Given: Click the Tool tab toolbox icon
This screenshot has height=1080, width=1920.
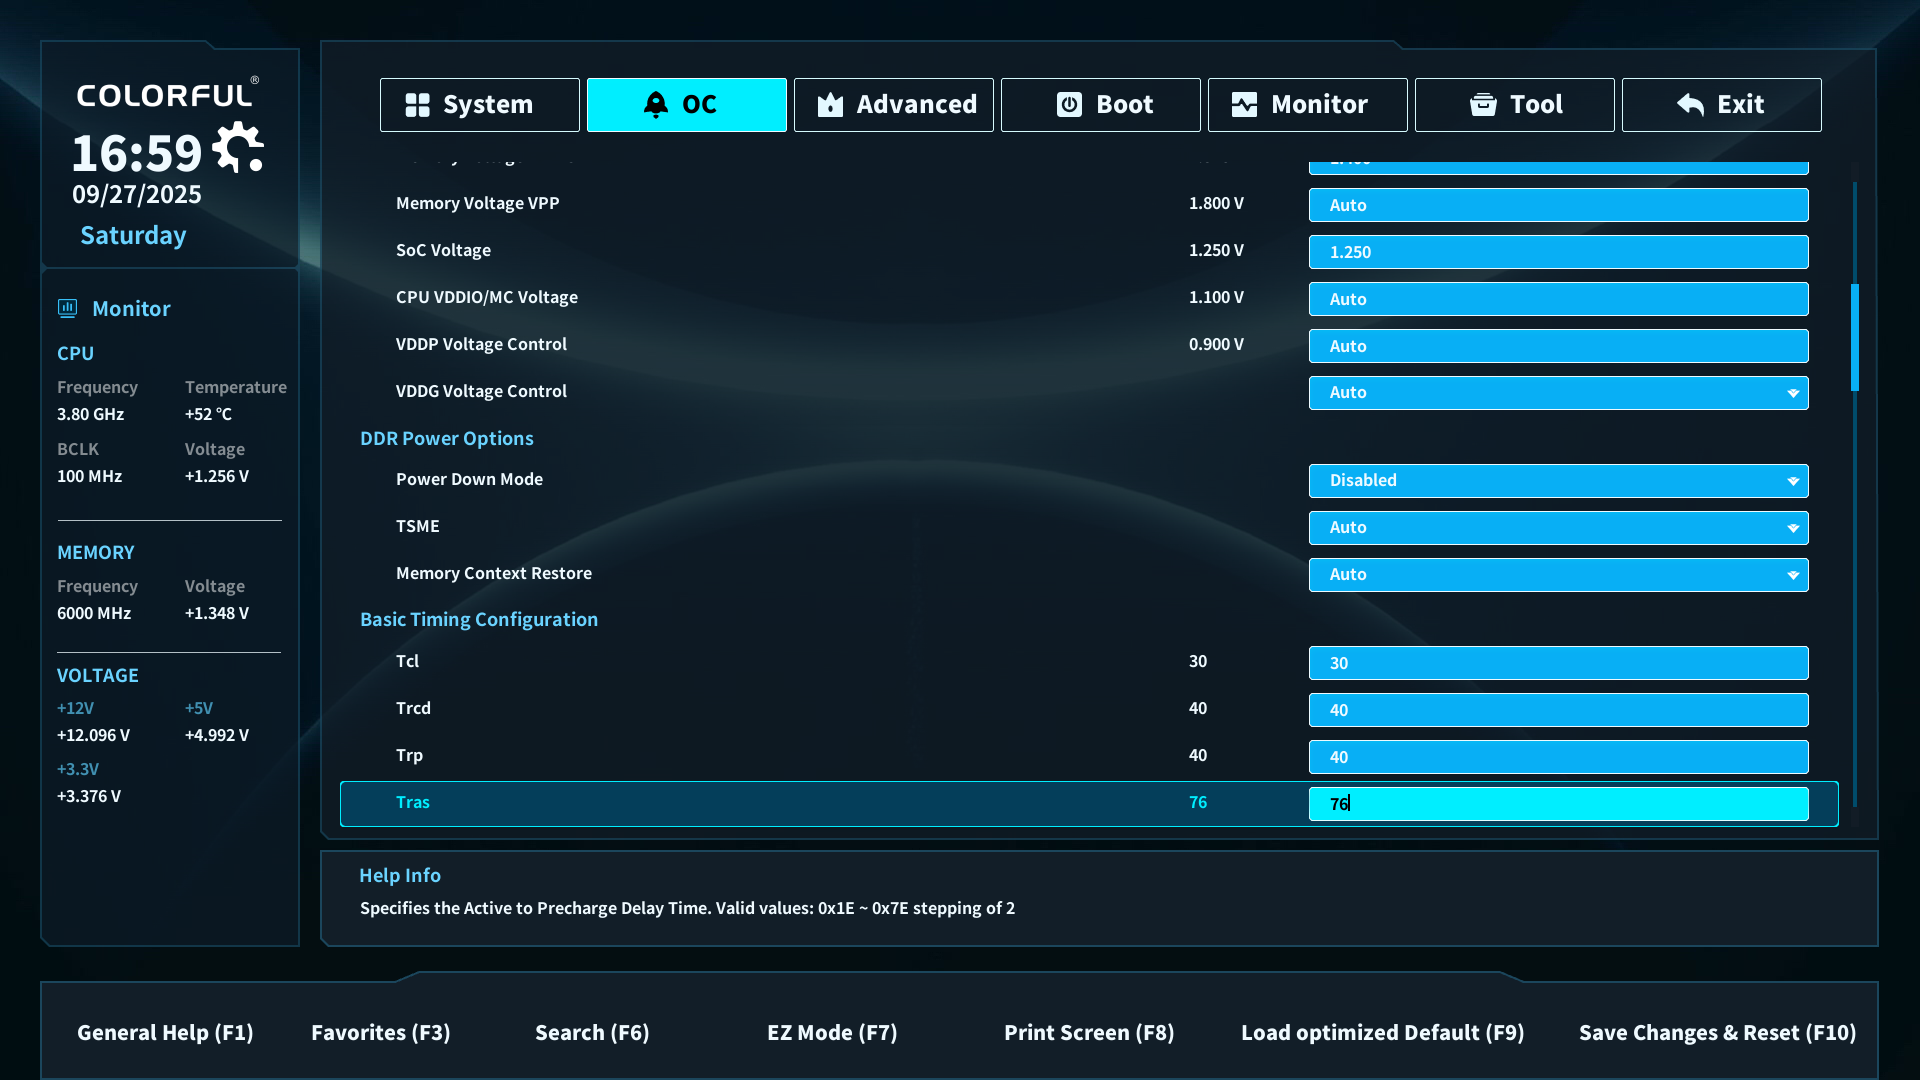Looking at the screenshot, I should pyautogui.click(x=1483, y=105).
